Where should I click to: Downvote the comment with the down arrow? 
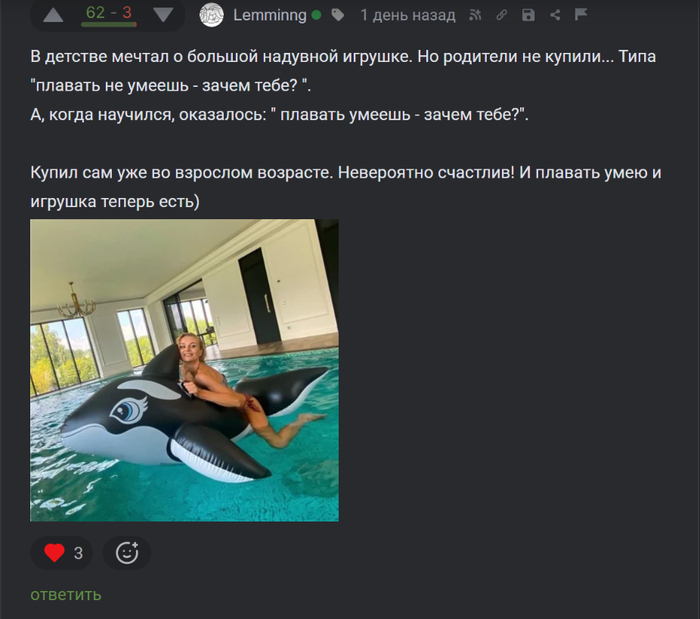pos(163,15)
